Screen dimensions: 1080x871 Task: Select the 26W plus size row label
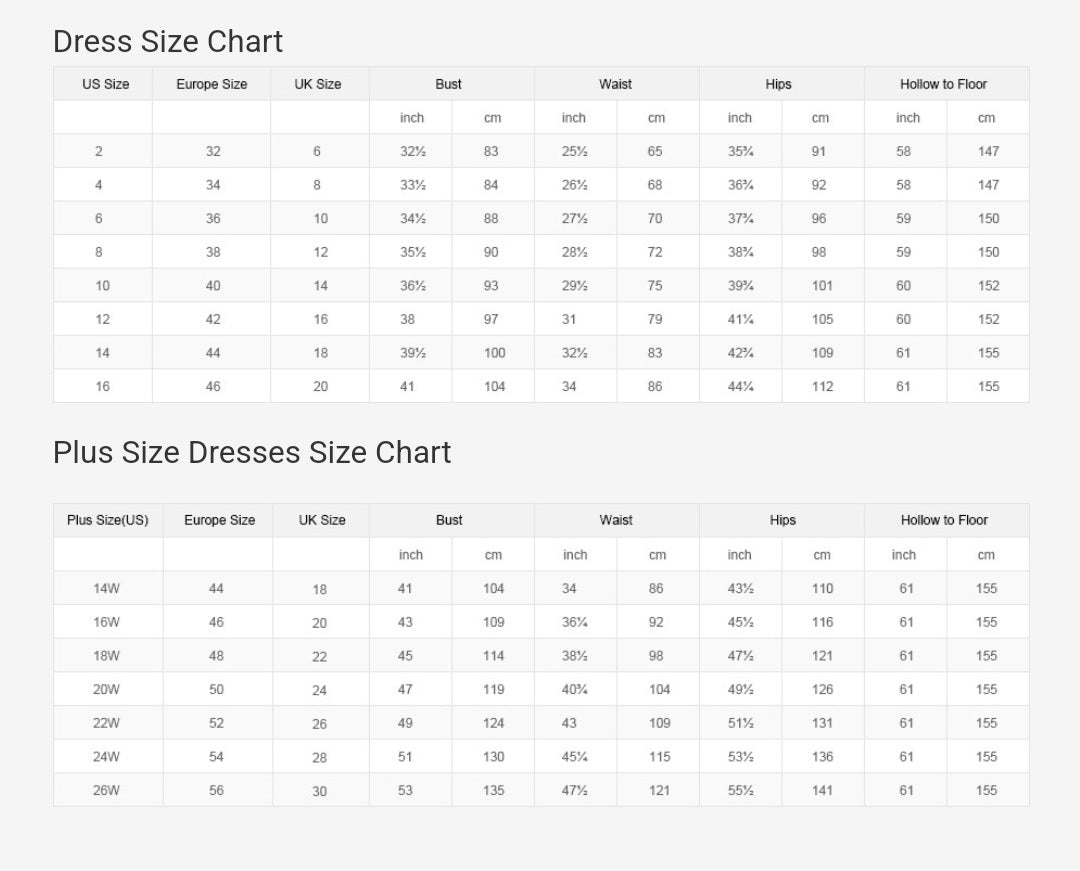pos(106,790)
